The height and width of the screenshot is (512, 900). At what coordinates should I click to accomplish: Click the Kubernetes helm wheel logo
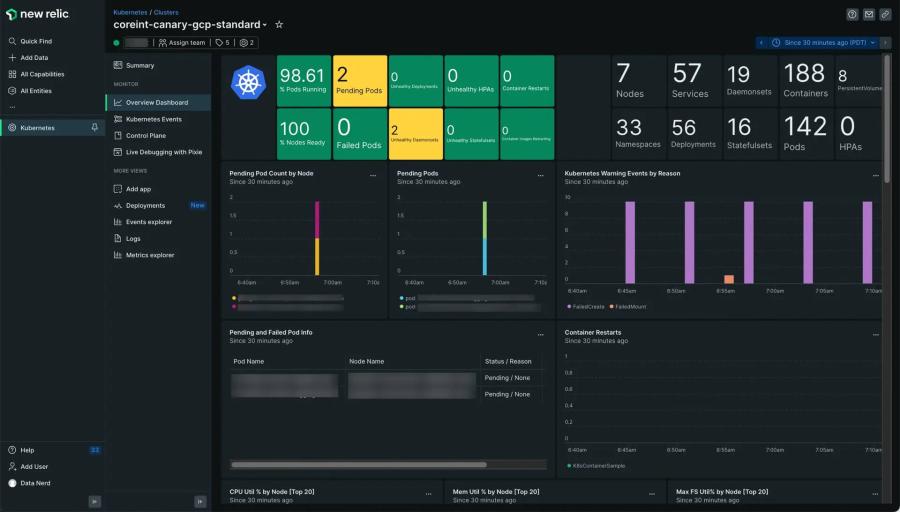[x=249, y=82]
